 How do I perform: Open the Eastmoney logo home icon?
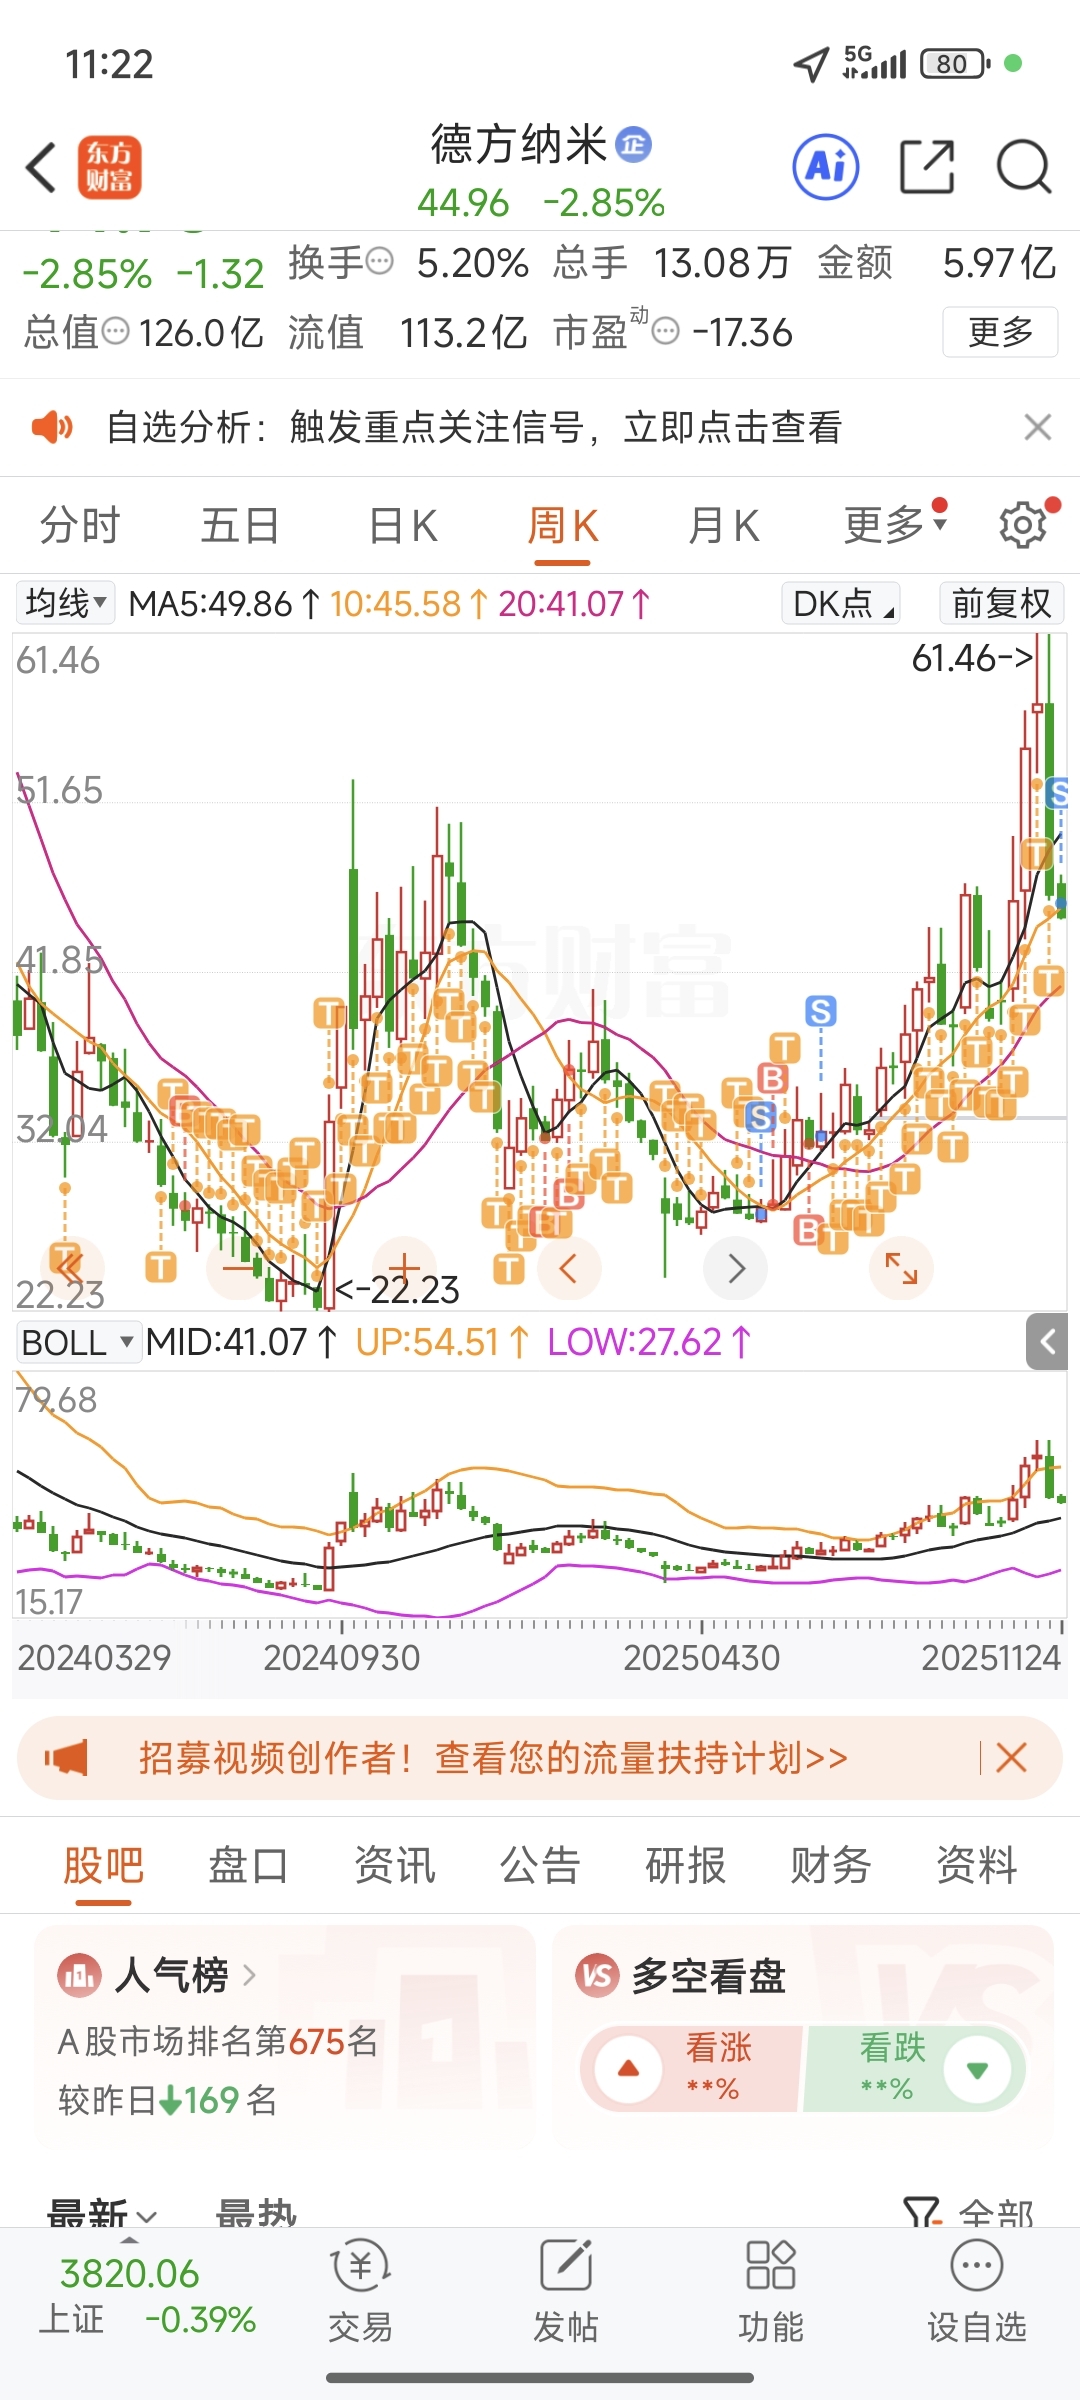[x=110, y=167]
